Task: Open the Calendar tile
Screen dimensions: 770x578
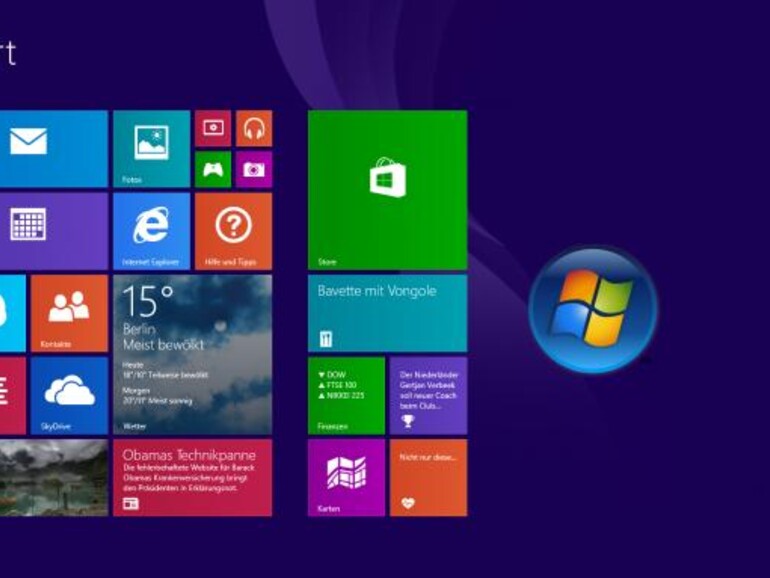Action: point(54,231)
